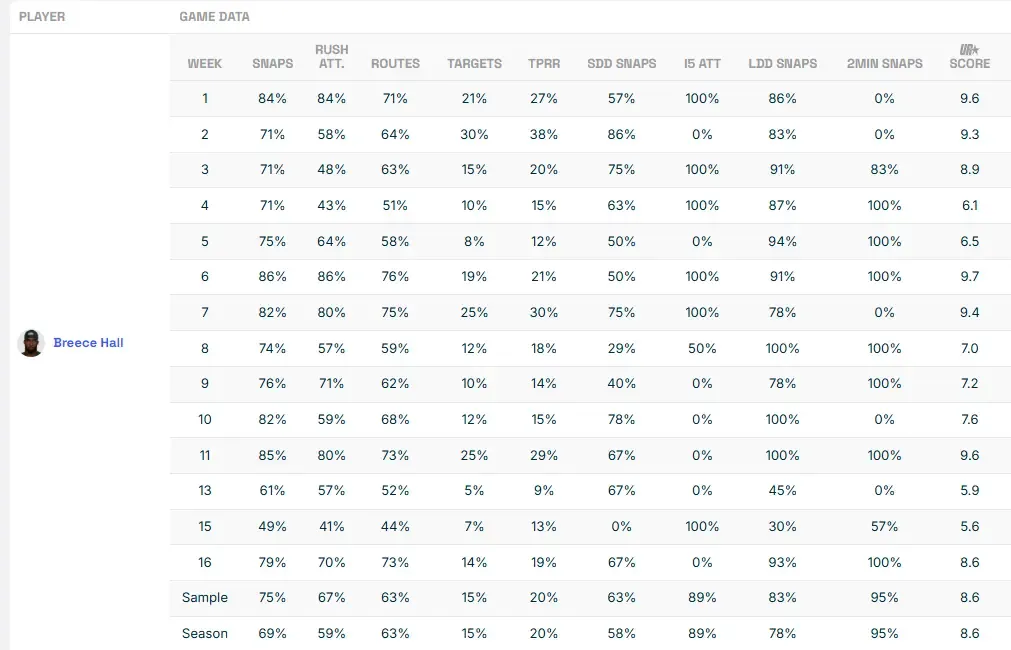This screenshot has height=650, width=1011.
Task: Select the Season row label
Action: click(x=205, y=633)
